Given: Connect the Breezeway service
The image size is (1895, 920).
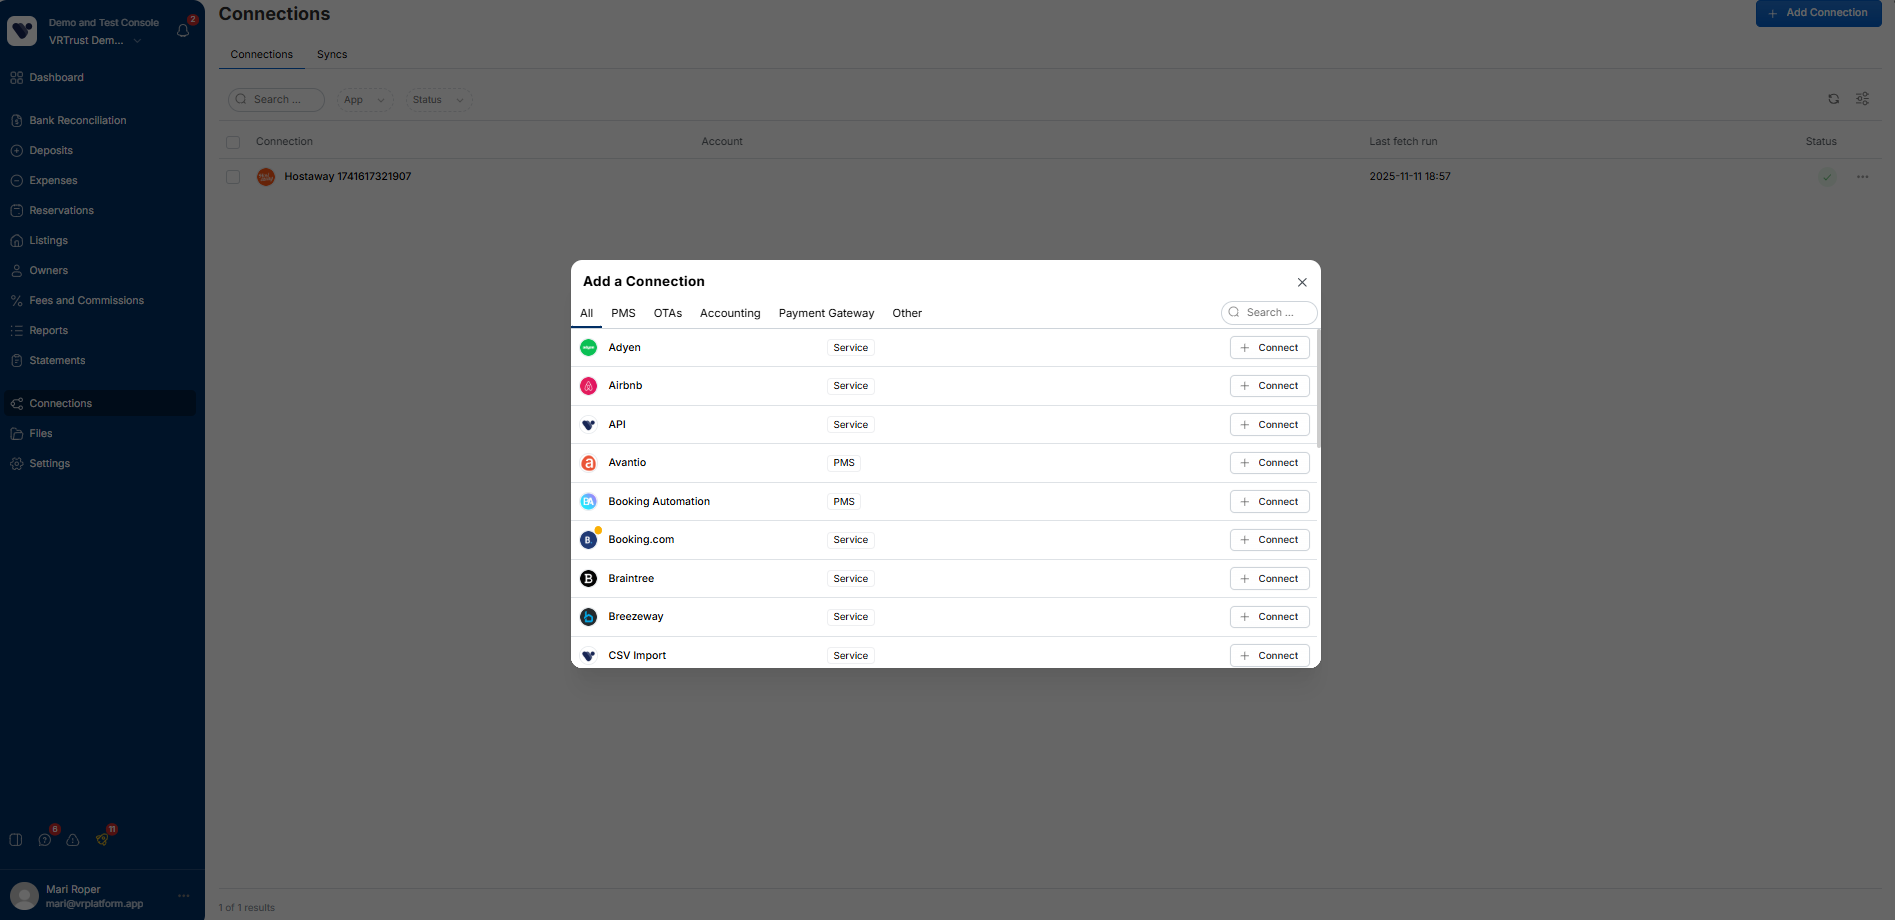Looking at the screenshot, I should (x=1270, y=617).
